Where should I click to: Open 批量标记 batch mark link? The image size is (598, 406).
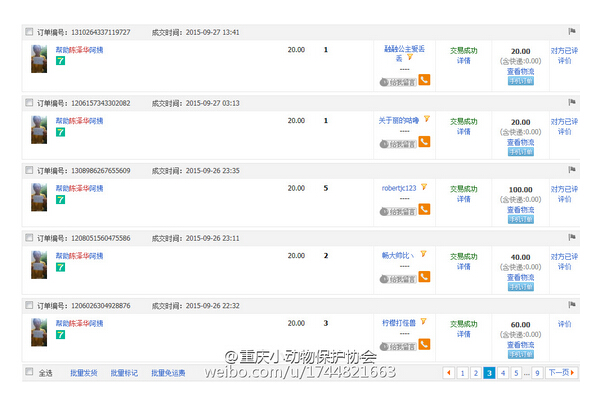[124, 373]
